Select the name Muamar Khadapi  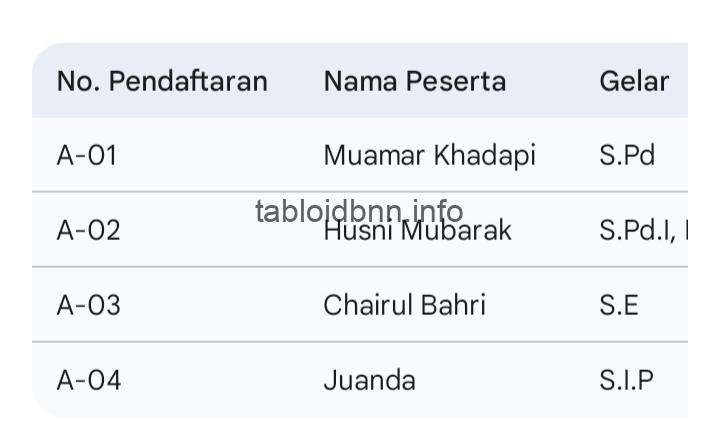click(429, 155)
